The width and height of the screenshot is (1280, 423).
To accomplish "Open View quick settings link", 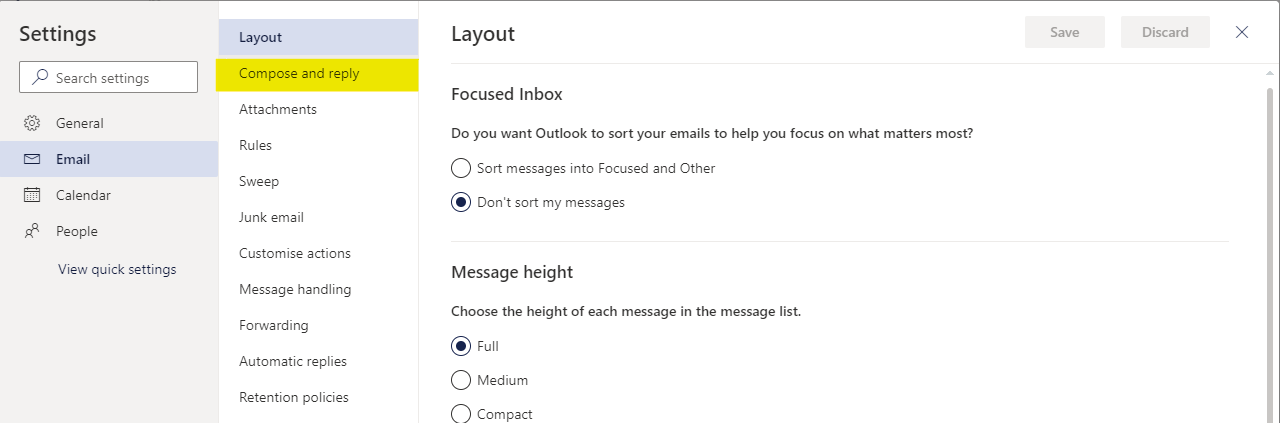I will (117, 269).
